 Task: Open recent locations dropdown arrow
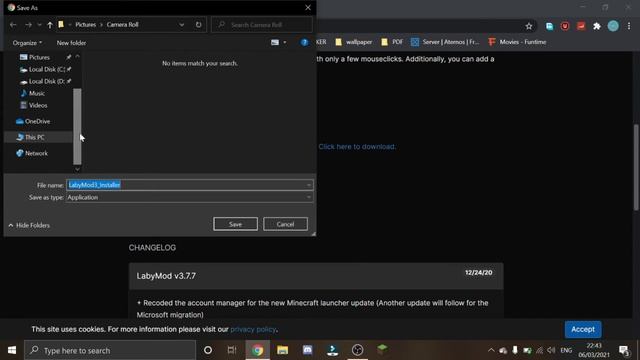[39, 25]
